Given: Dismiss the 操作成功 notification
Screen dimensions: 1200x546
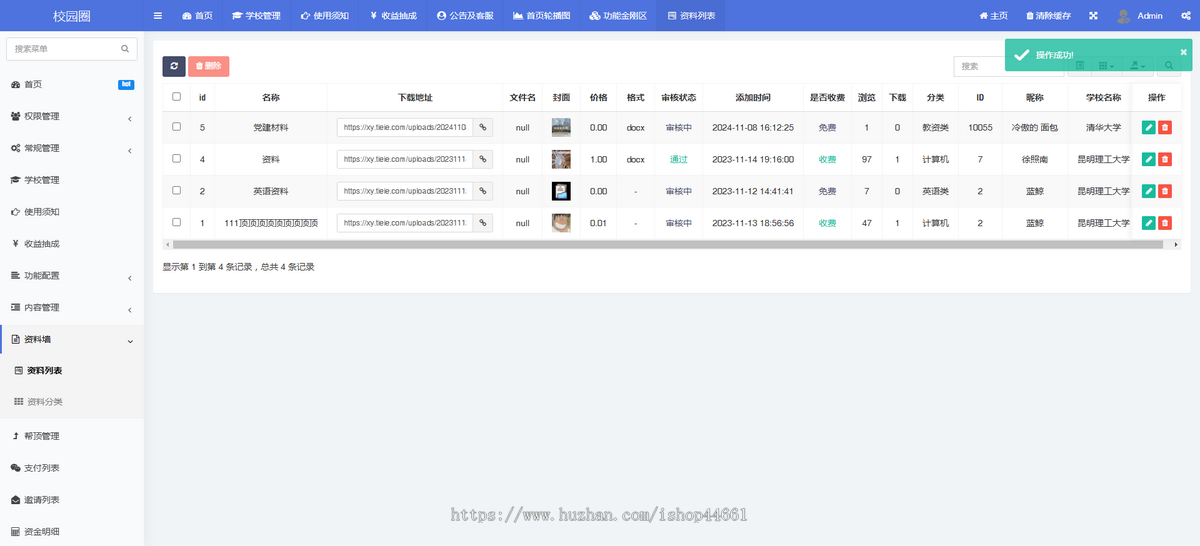Looking at the screenshot, I should (1183, 52).
